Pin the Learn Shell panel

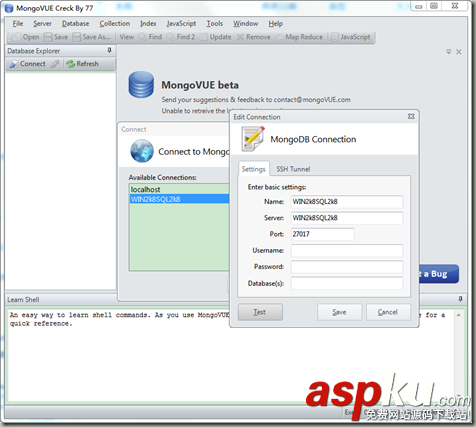[x=461, y=299]
